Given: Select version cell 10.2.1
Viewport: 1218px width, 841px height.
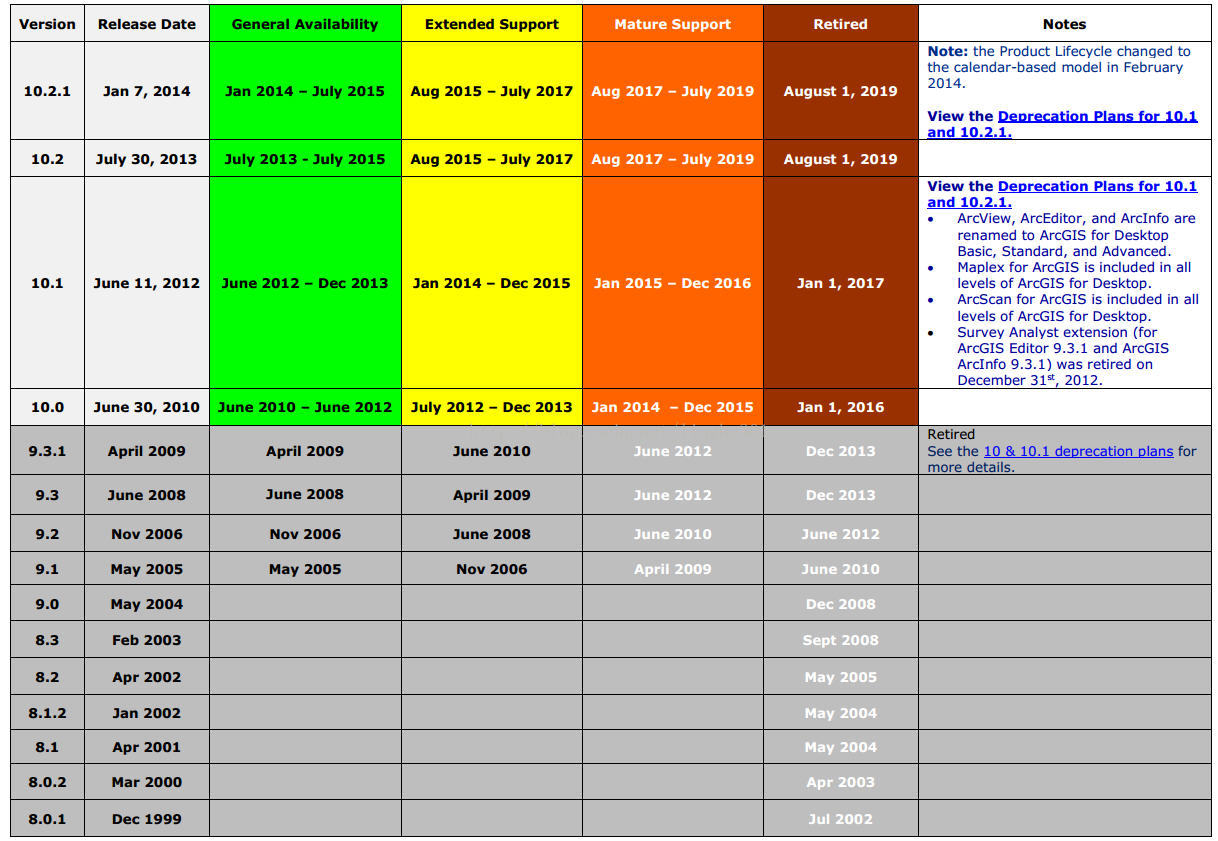Looking at the screenshot, I should [47, 91].
